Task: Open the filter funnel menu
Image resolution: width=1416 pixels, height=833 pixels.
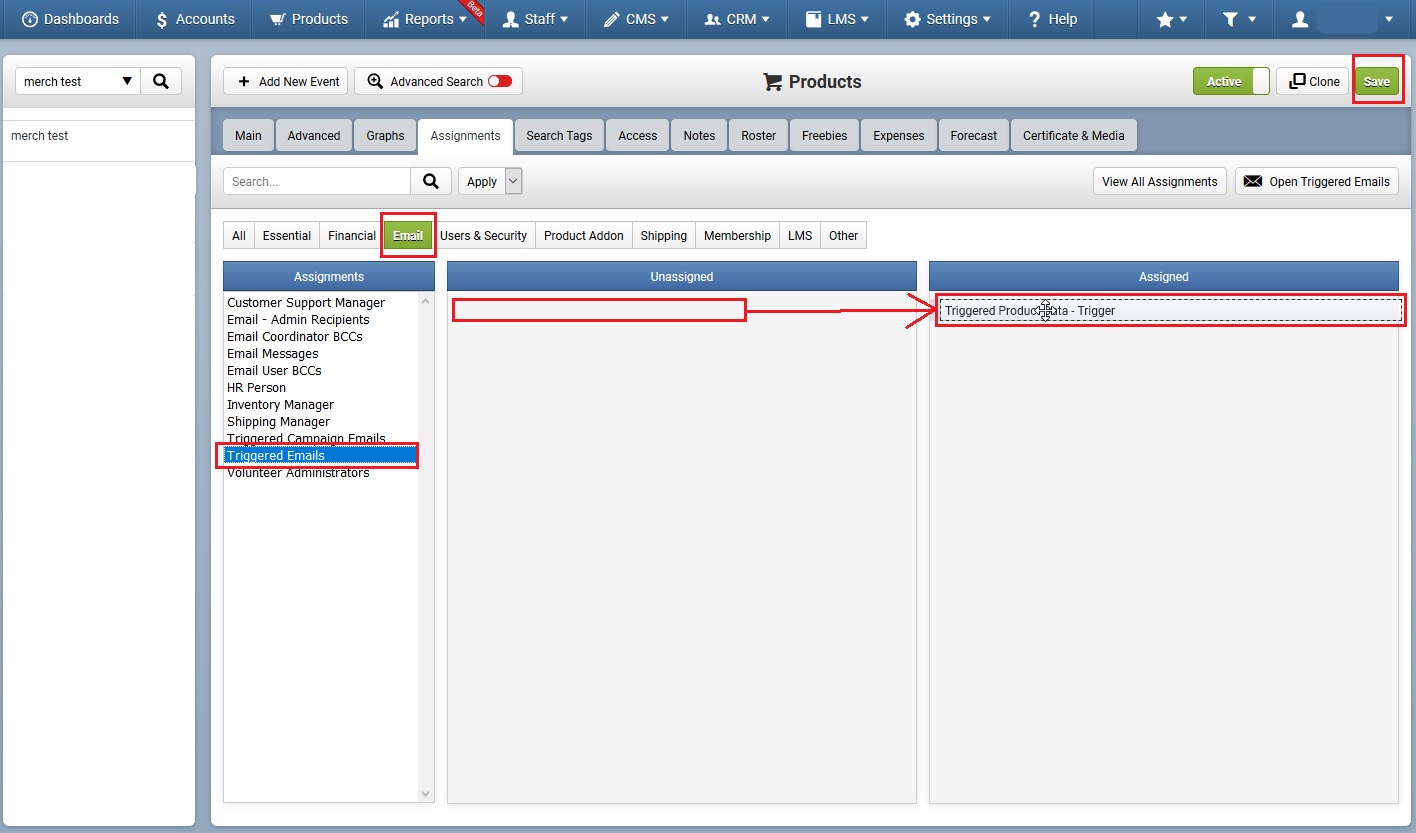Action: point(1239,19)
